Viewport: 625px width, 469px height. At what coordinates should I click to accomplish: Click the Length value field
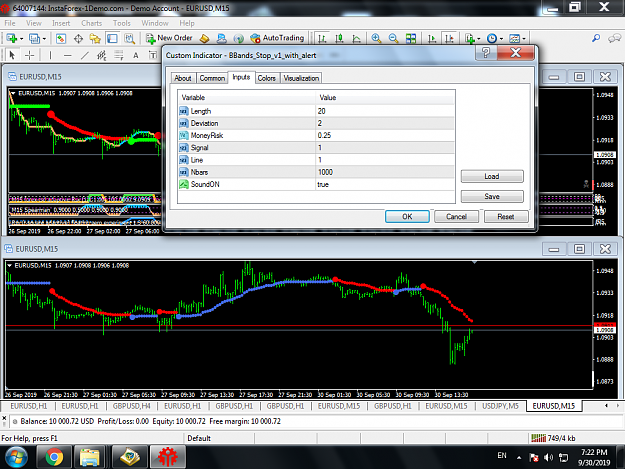pos(385,111)
